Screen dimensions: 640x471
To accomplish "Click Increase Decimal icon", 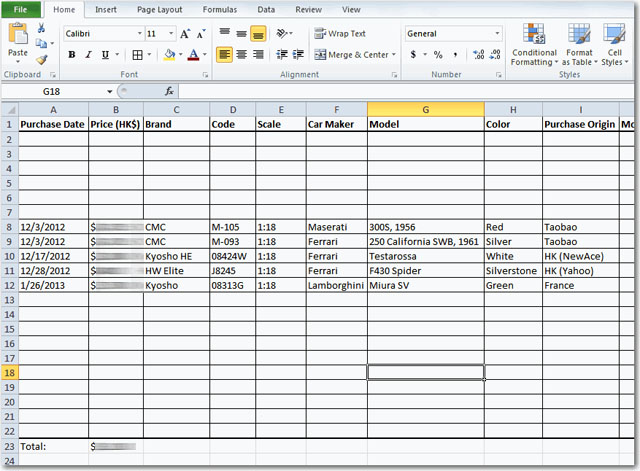I will [x=478, y=54].
